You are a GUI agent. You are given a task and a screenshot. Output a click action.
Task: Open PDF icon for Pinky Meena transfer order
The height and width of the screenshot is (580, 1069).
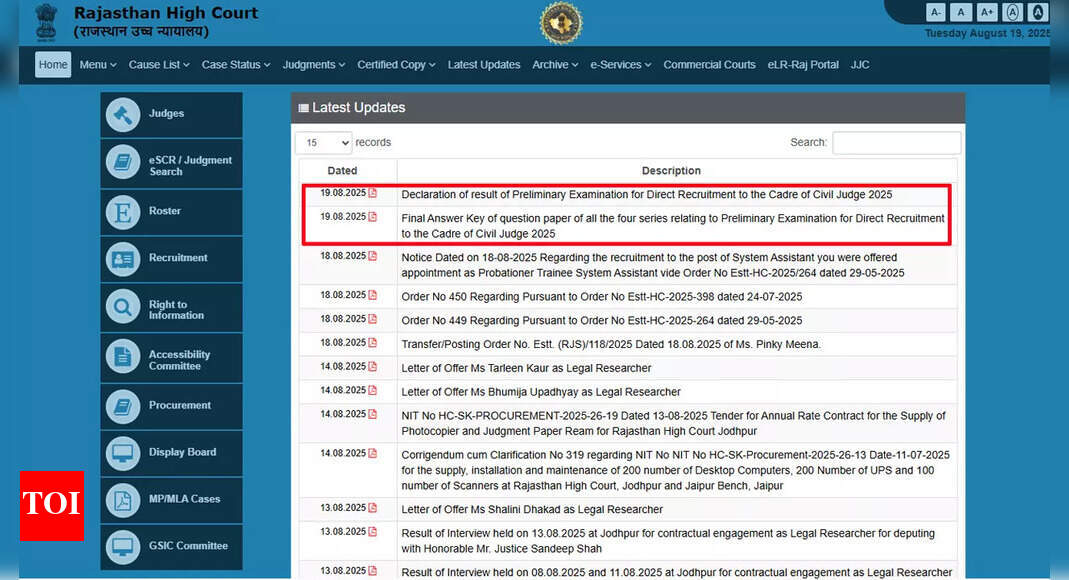pyautogui.click(x=373, y=343)
